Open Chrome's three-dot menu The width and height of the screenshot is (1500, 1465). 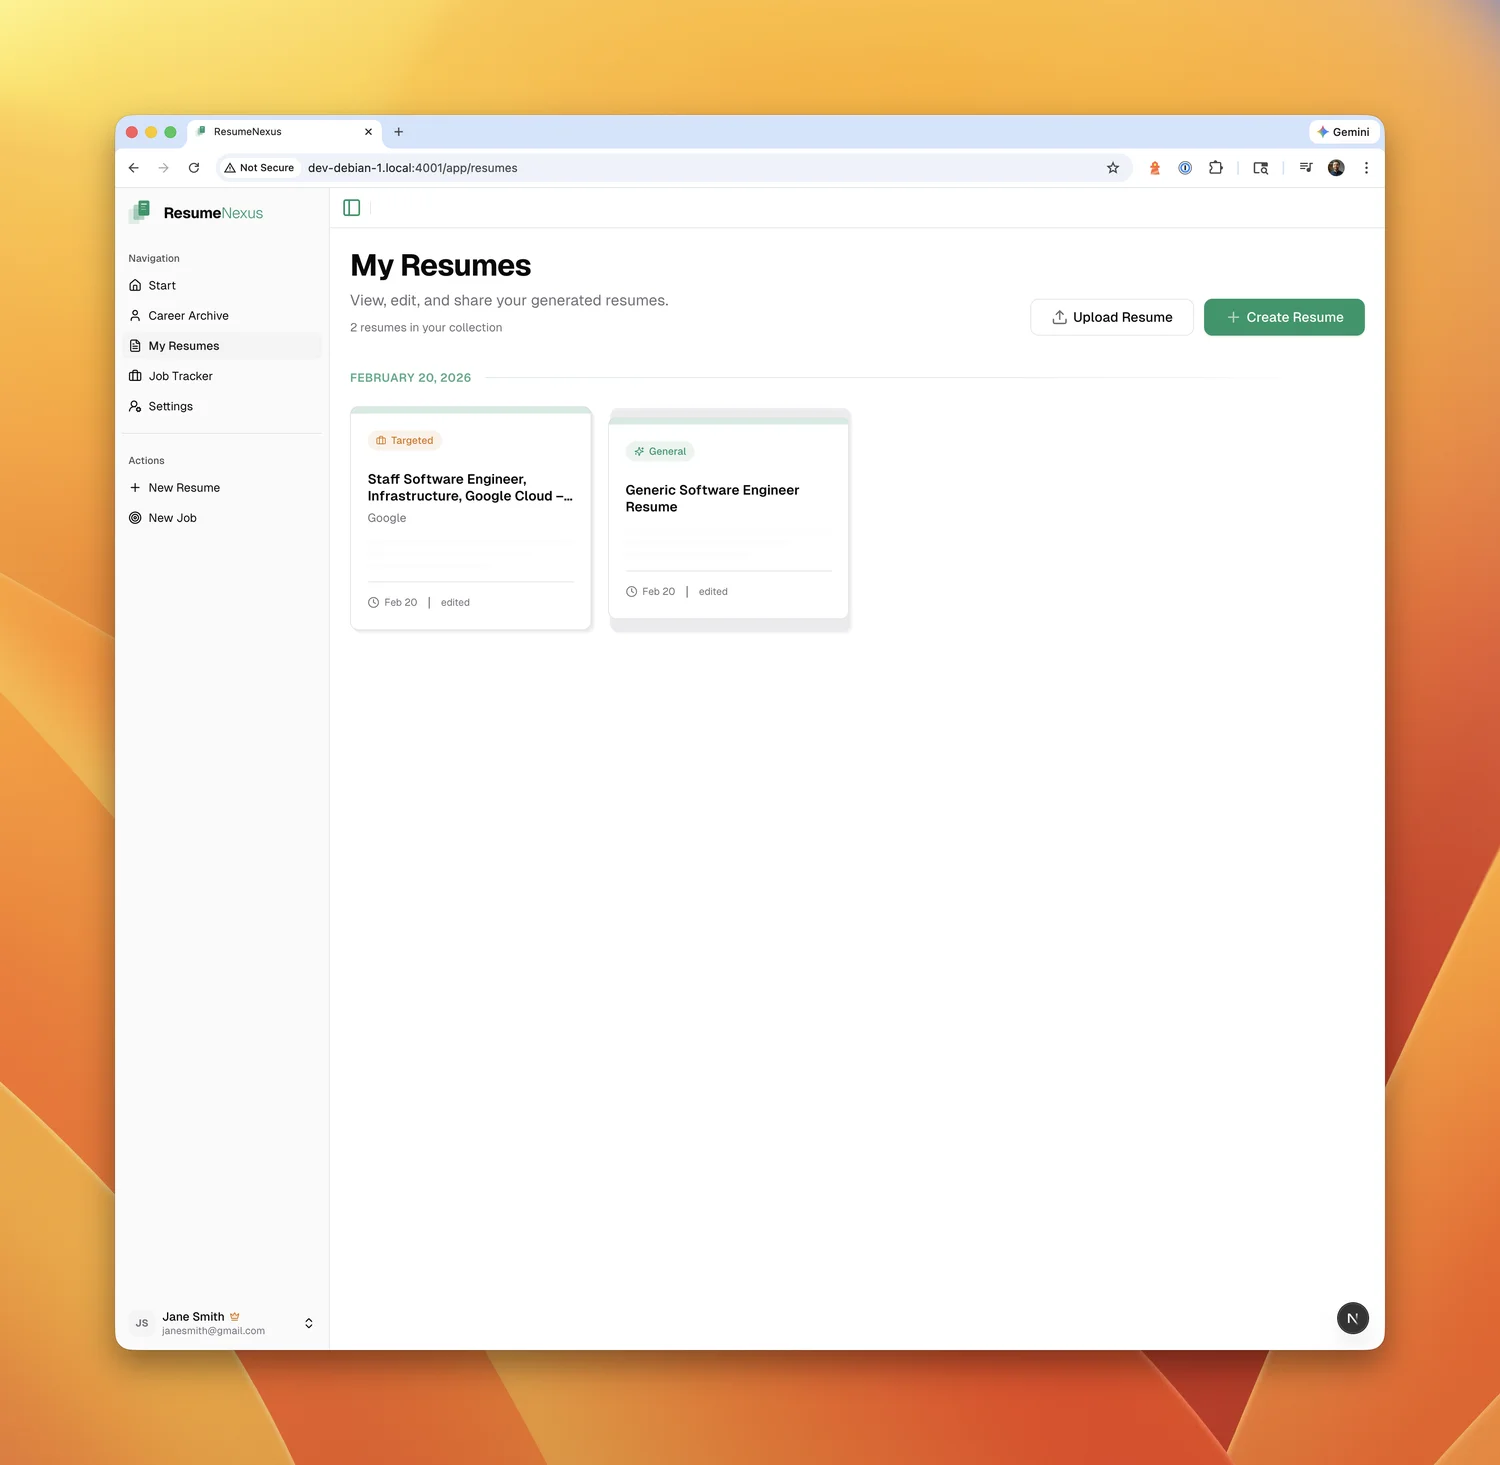pyautogui.click(x=1366, y=168)
